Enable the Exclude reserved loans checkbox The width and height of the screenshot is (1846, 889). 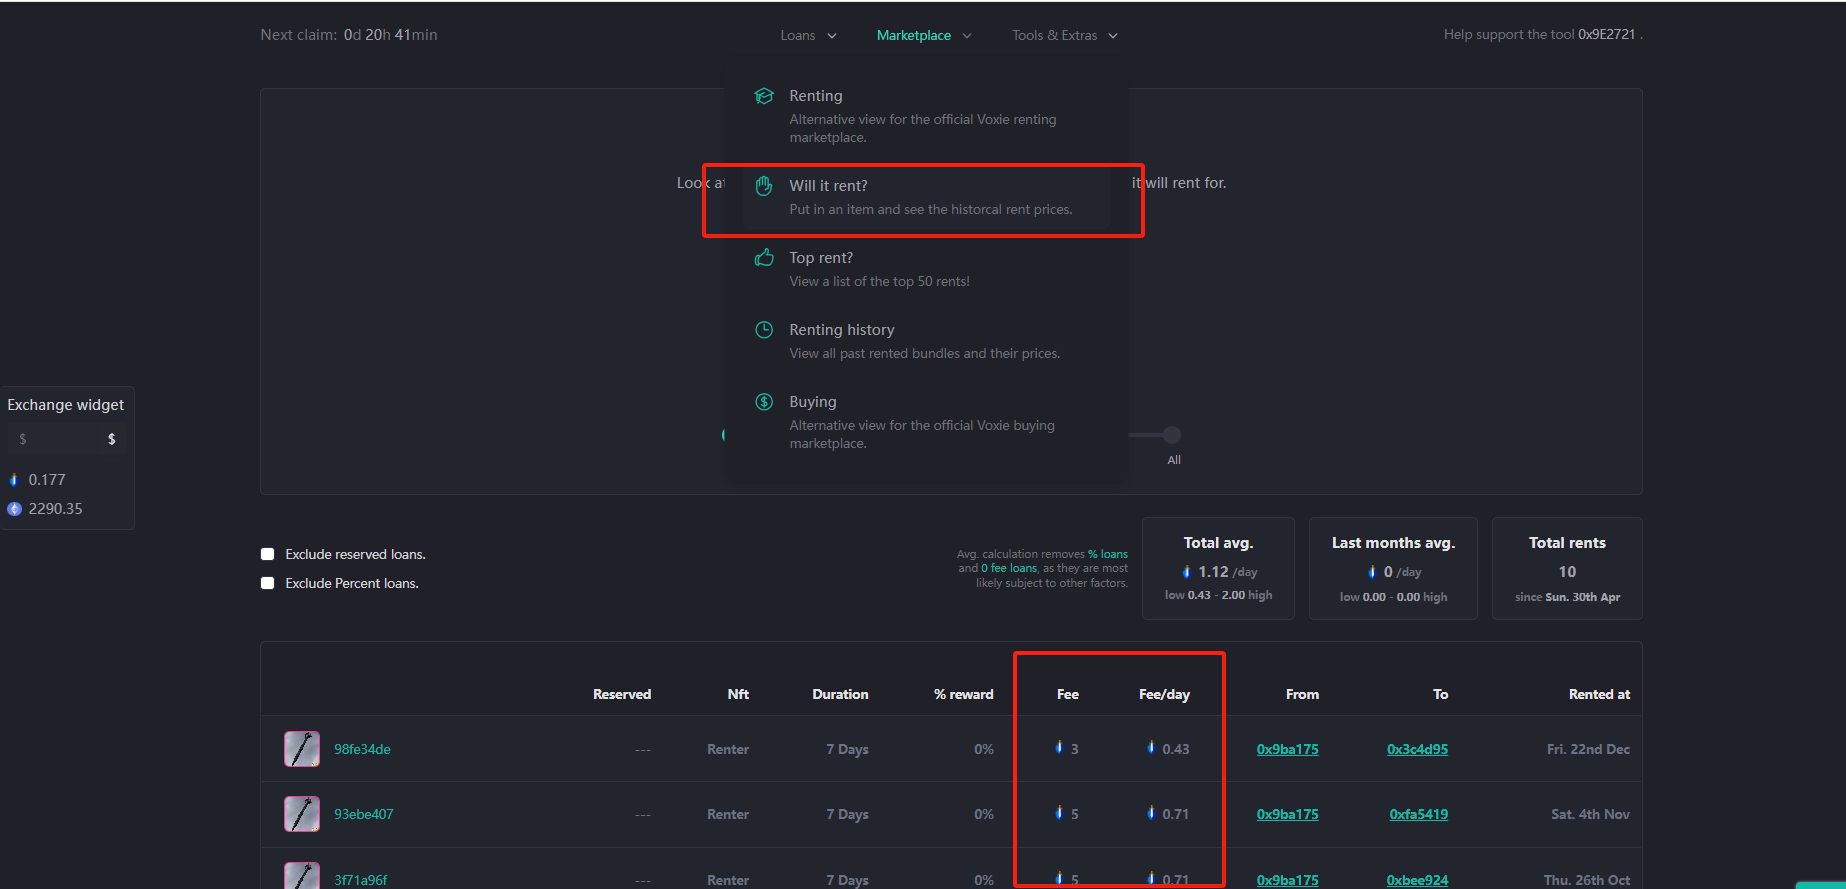pyautogui.click(x=268, y=554)
